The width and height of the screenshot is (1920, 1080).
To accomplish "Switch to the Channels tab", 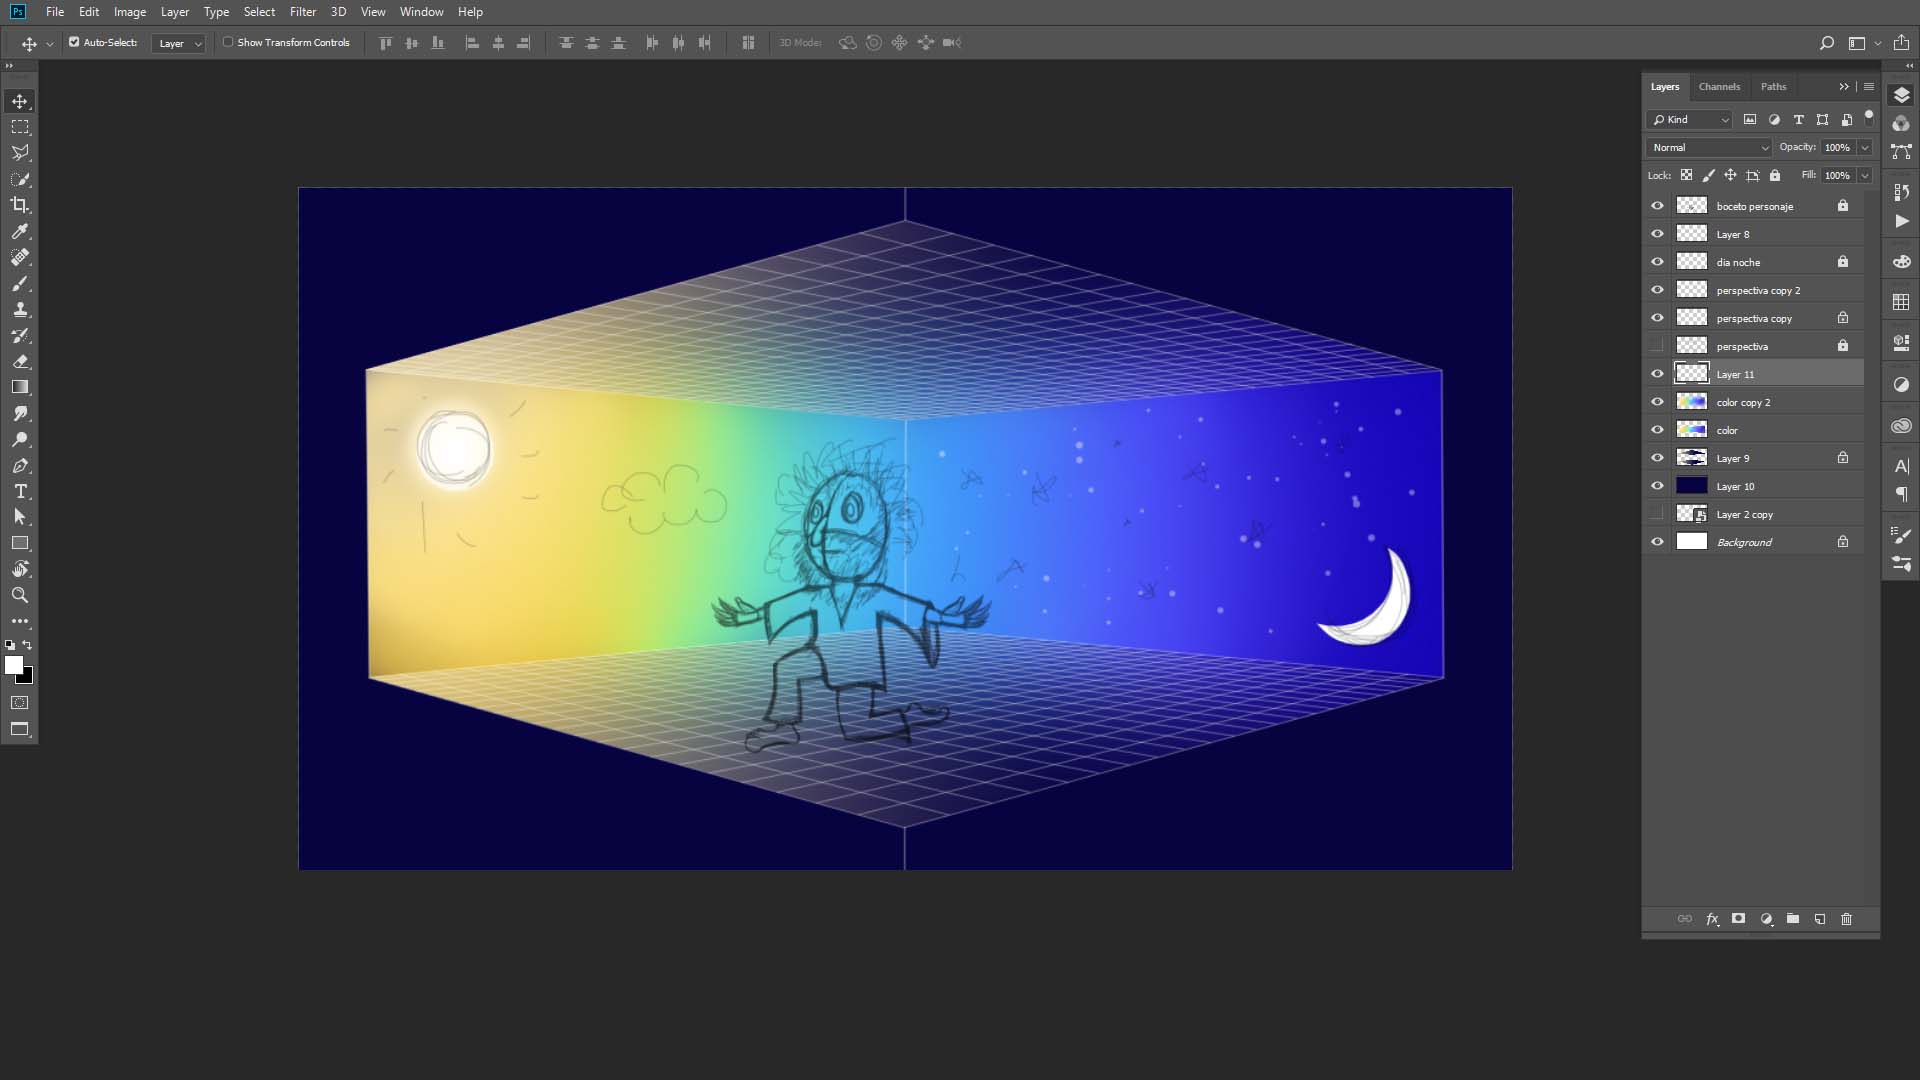I will click(x=1719, y=87).
